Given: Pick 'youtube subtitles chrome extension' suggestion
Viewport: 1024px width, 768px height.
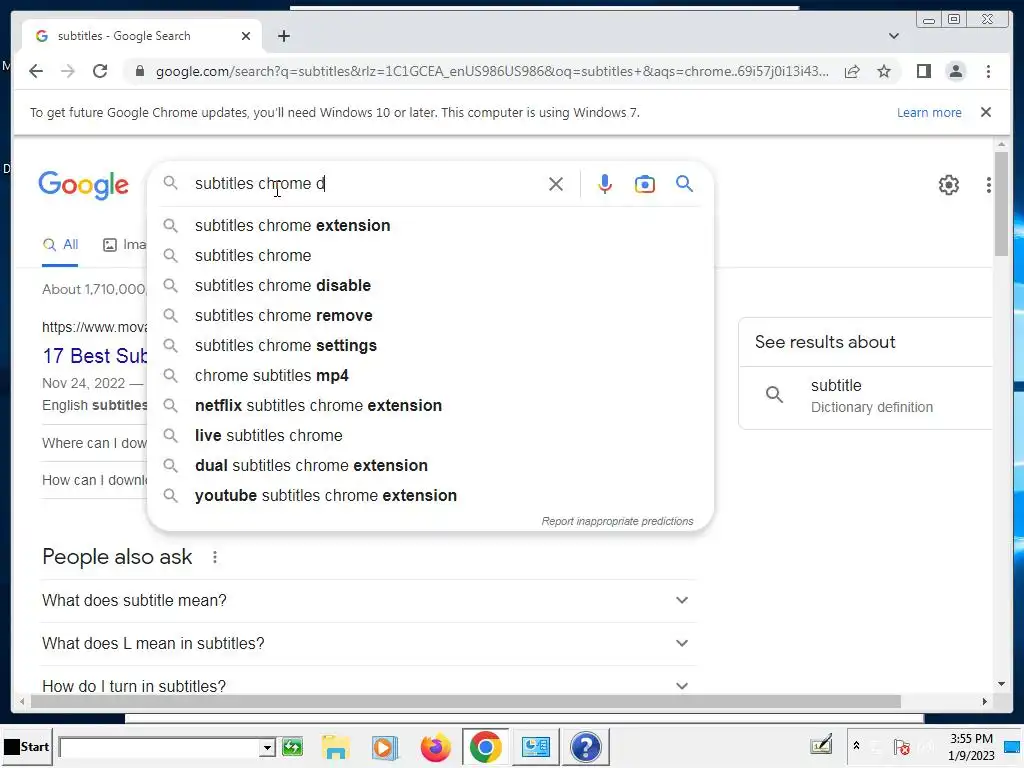Looking at the screenshot, I should tap(431, 496).
